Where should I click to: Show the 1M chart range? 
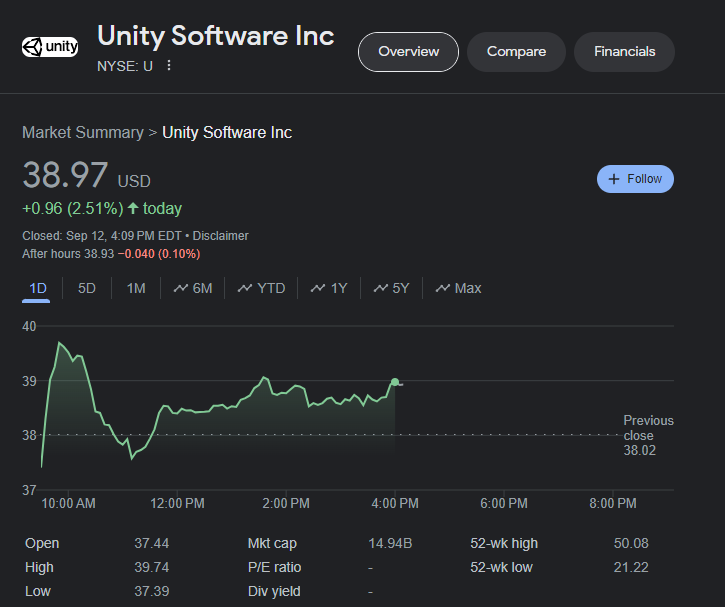[x=136, y=288]
